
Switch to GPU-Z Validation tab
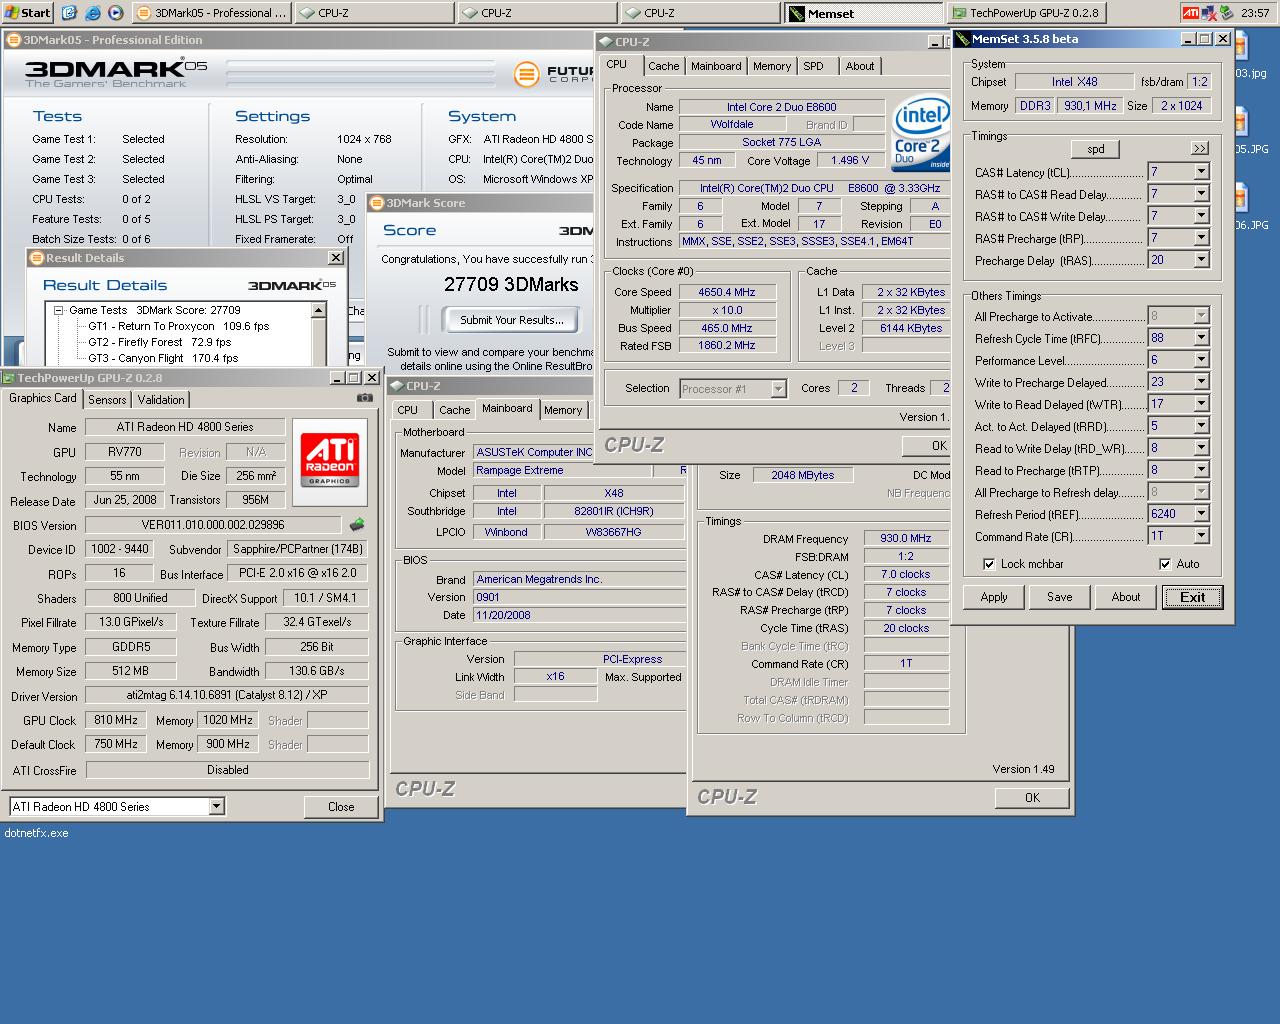click(161, 400)
